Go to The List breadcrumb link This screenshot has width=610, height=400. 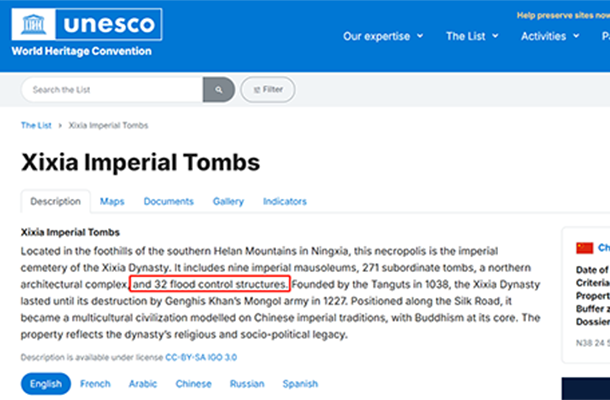point(36,126)
